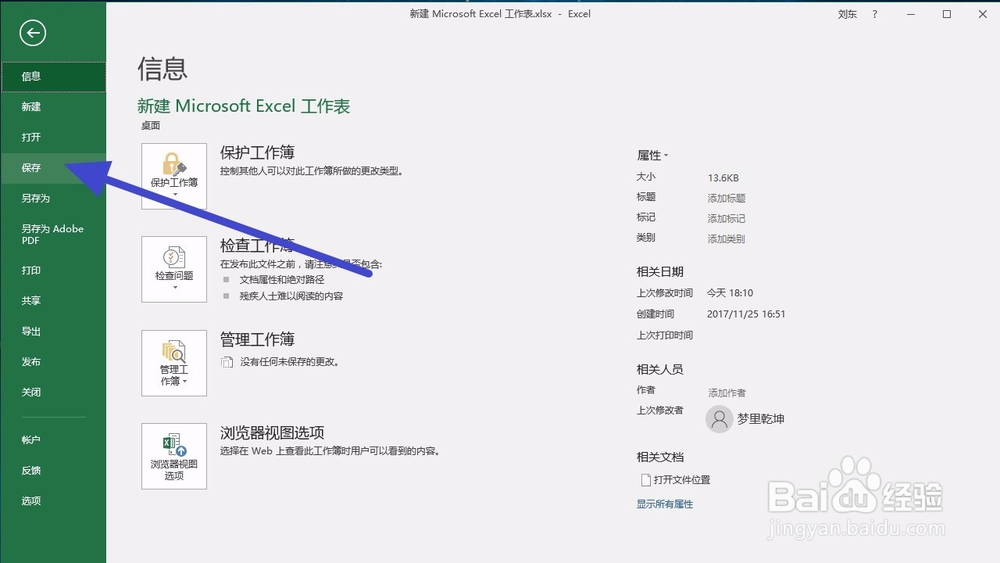Choose Save (保存) in the sidebar
Screen dimensions: 1000x563
pyautogui.click(x=53, y=168)
